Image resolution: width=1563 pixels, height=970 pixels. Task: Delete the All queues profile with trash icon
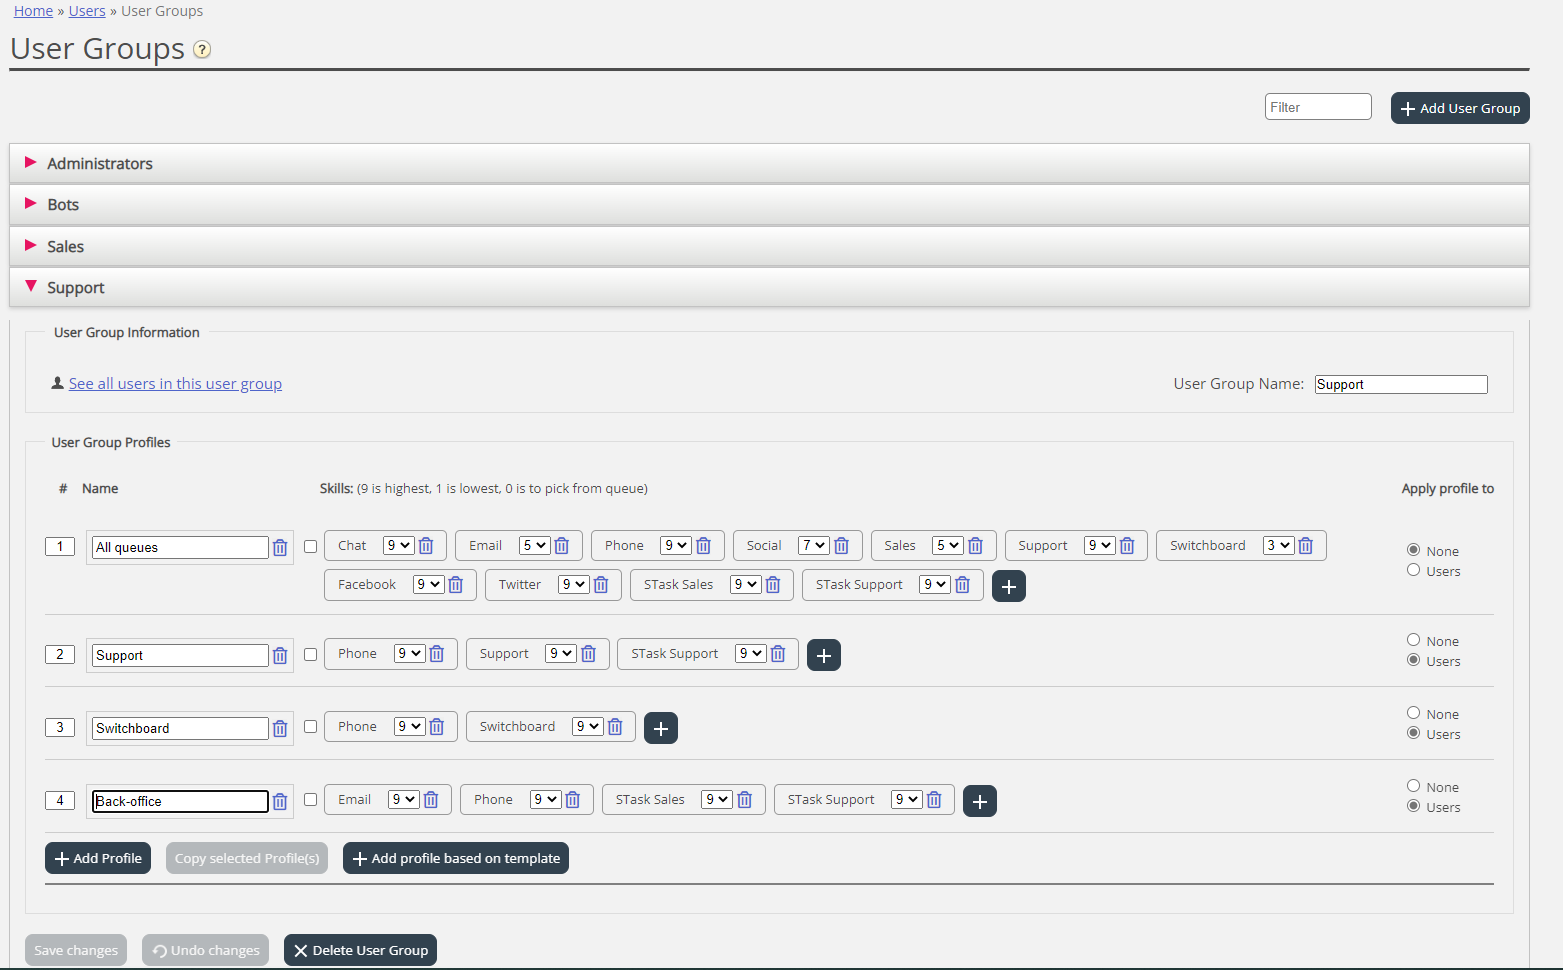[280, 548]
